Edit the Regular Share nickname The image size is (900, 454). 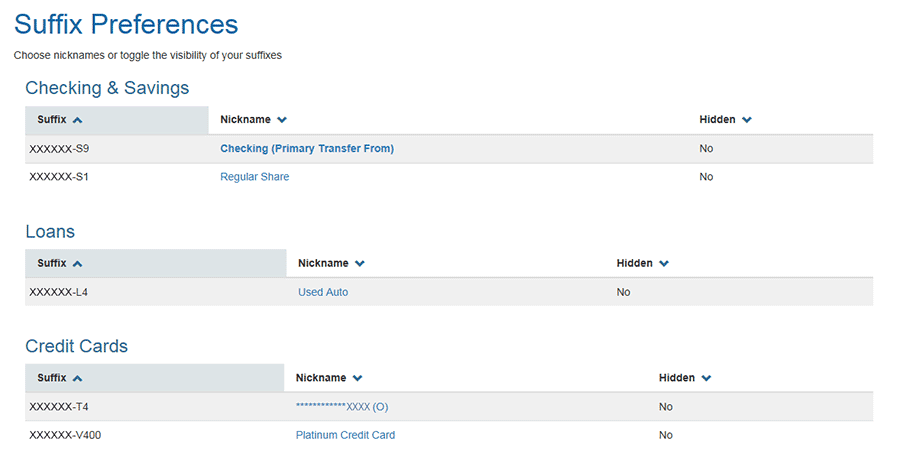255,177
